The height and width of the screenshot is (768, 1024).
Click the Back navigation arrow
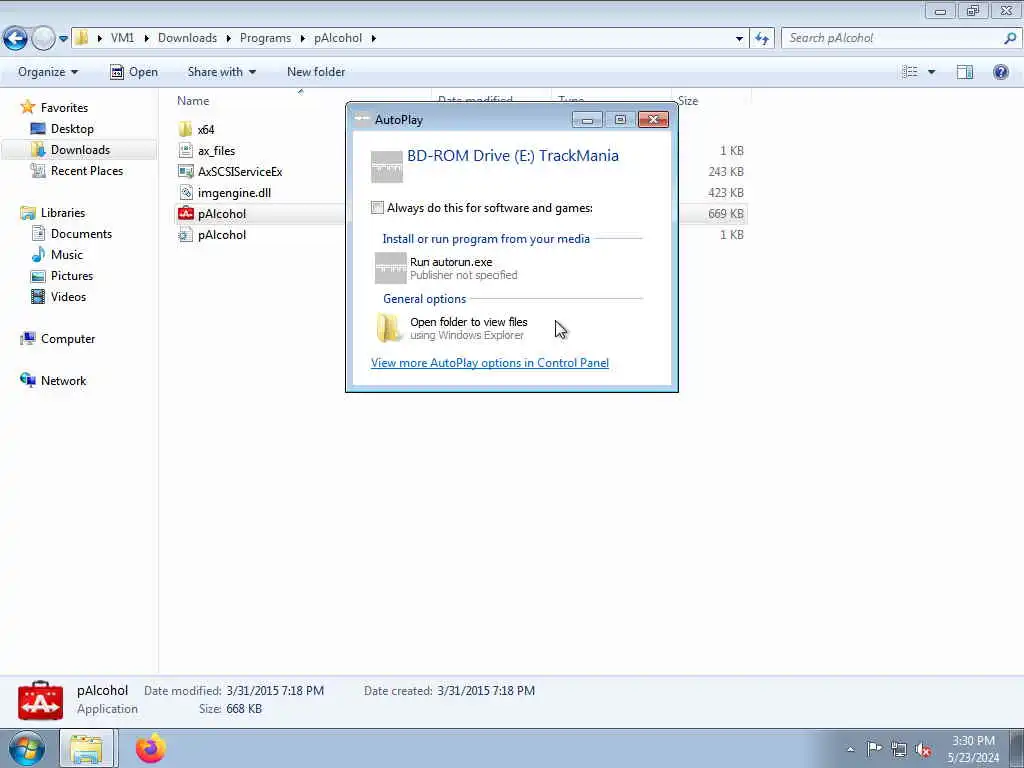coord(16,39)
